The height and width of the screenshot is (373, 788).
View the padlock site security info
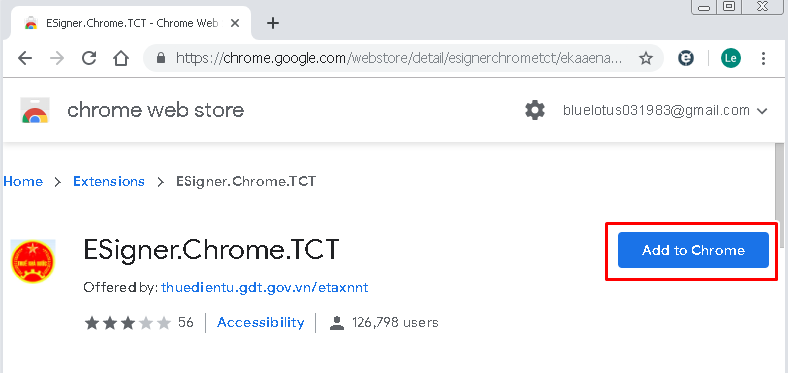pyautogui.click(x=161, y=58)
